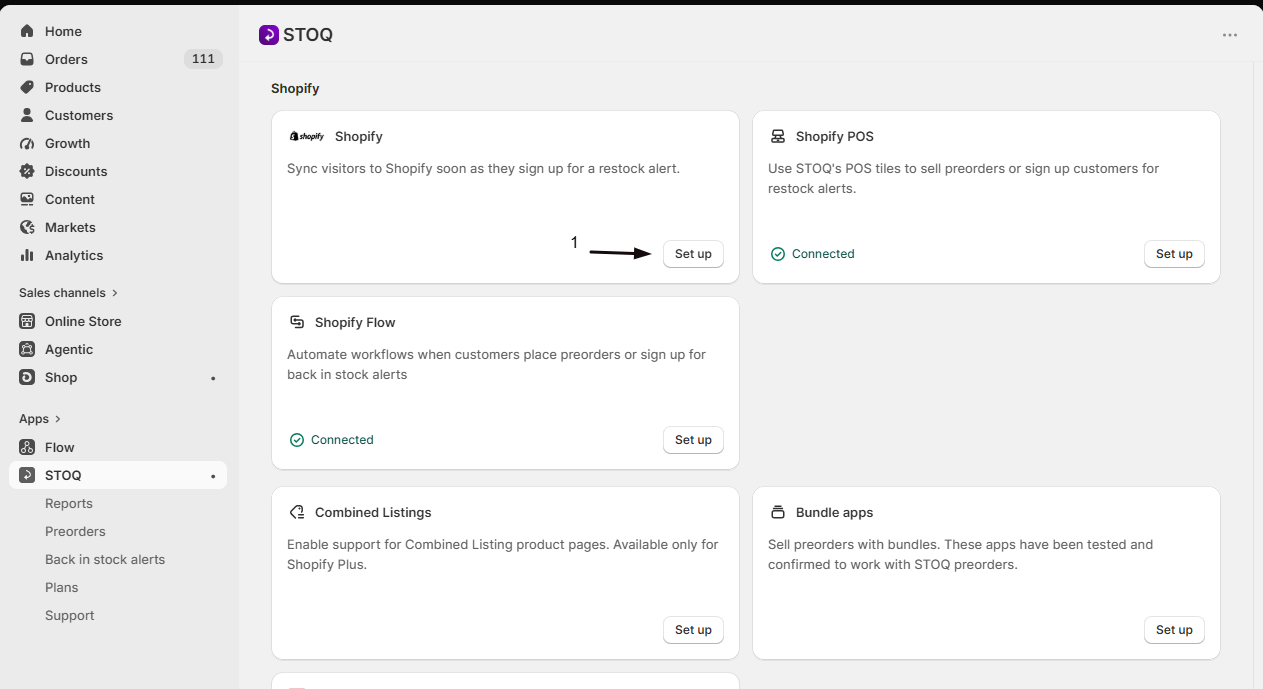Click the STOQ app icon in sidebar
The image size is (1263, 689).
27,475
